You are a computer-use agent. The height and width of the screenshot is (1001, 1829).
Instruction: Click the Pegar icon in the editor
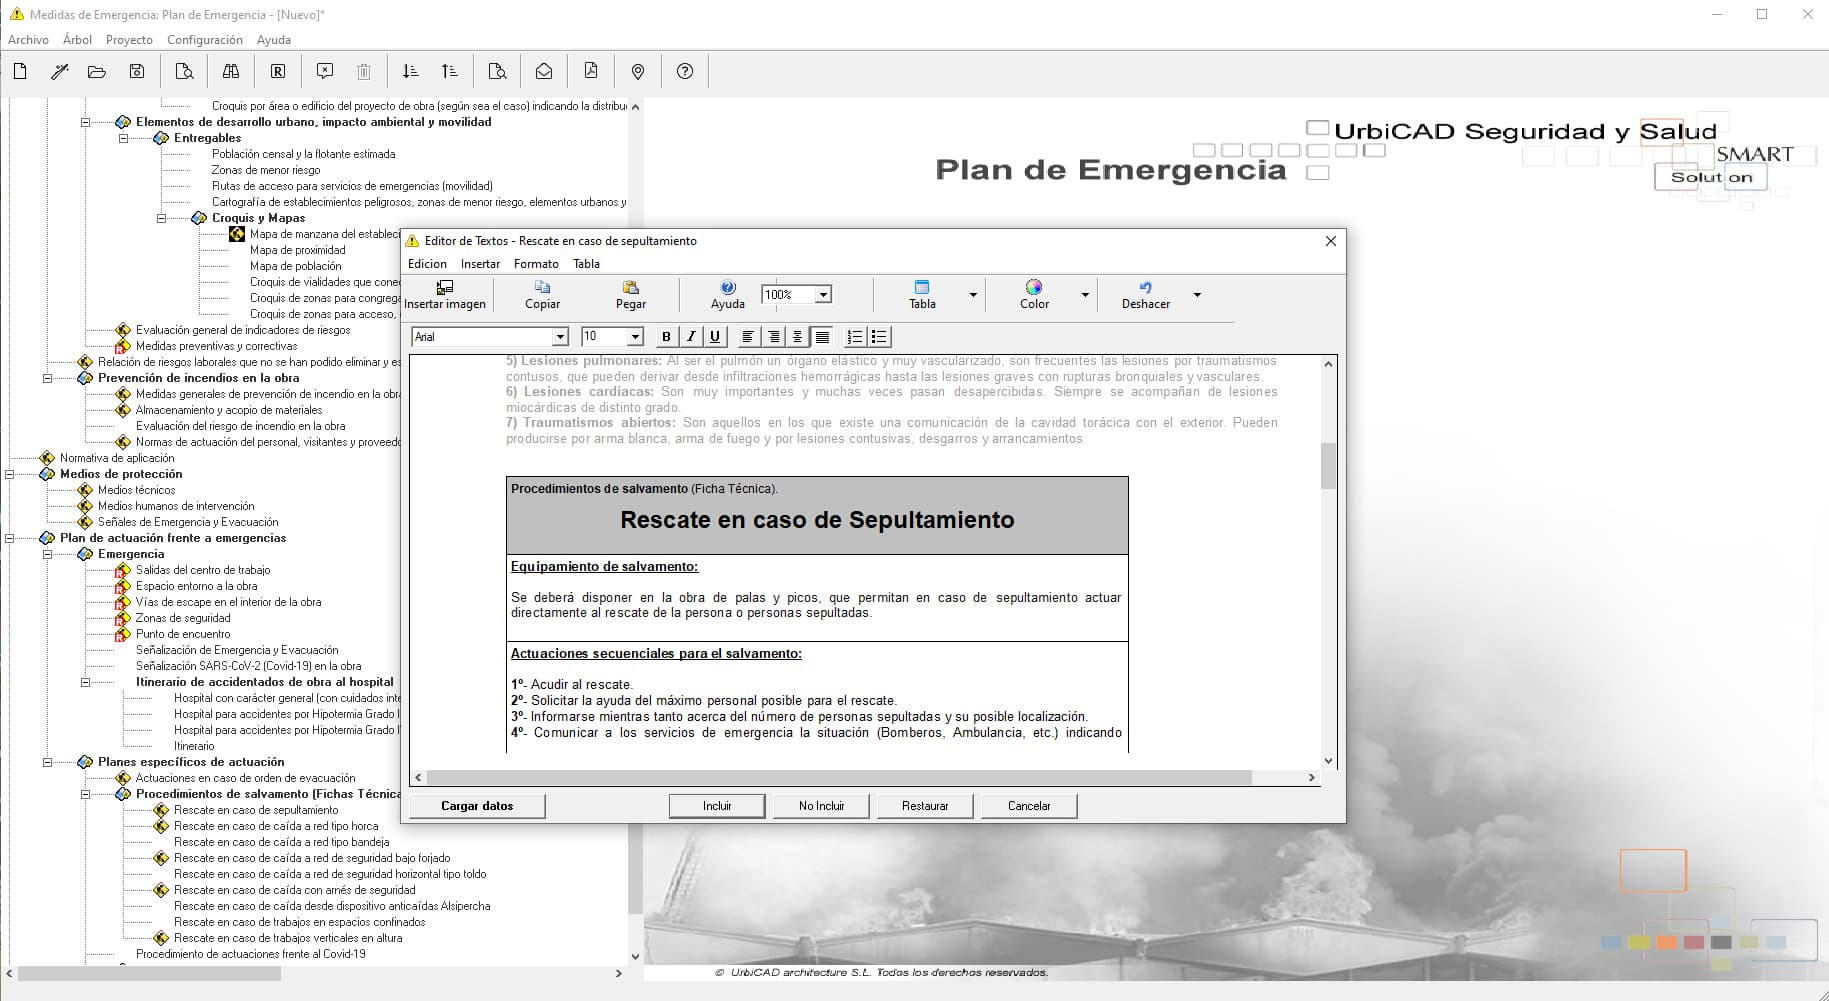(x=630, y=295)
